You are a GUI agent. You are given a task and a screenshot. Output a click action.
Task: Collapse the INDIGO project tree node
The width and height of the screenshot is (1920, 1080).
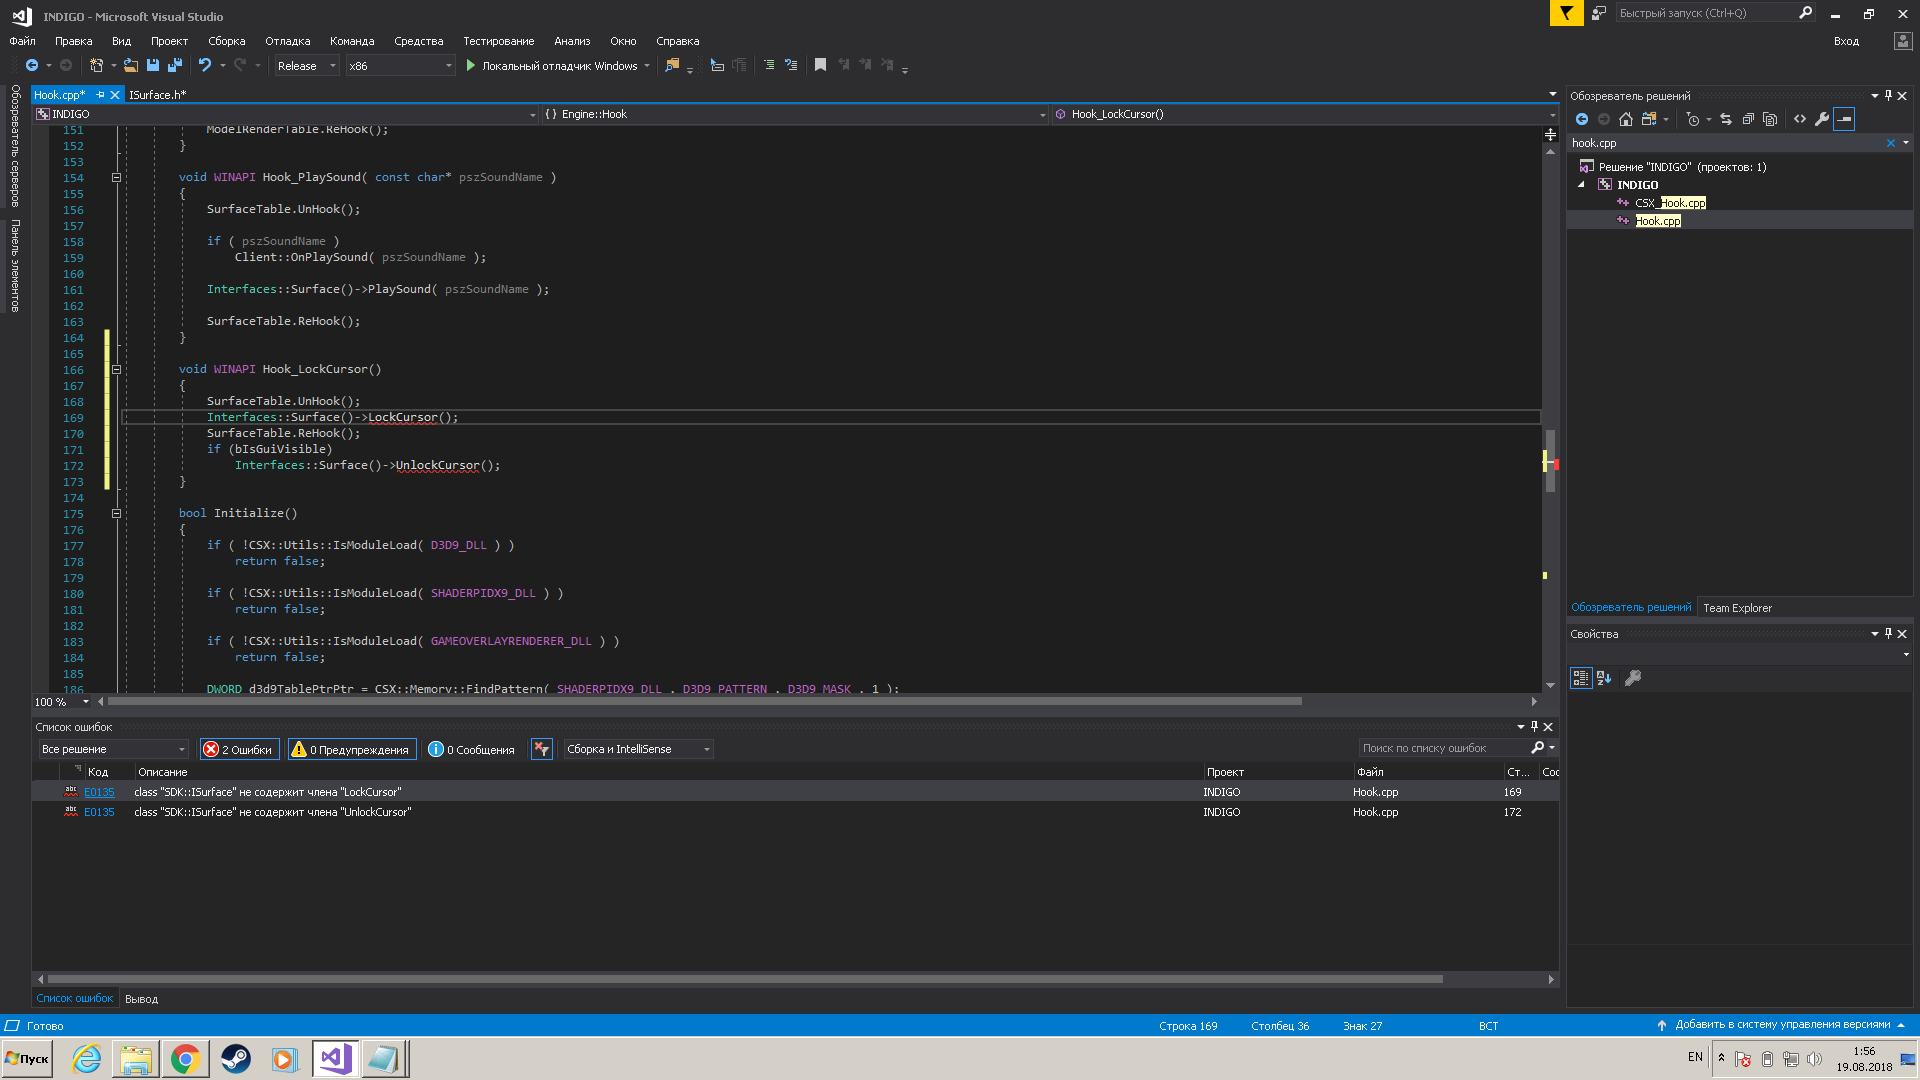click(1582, 185)
